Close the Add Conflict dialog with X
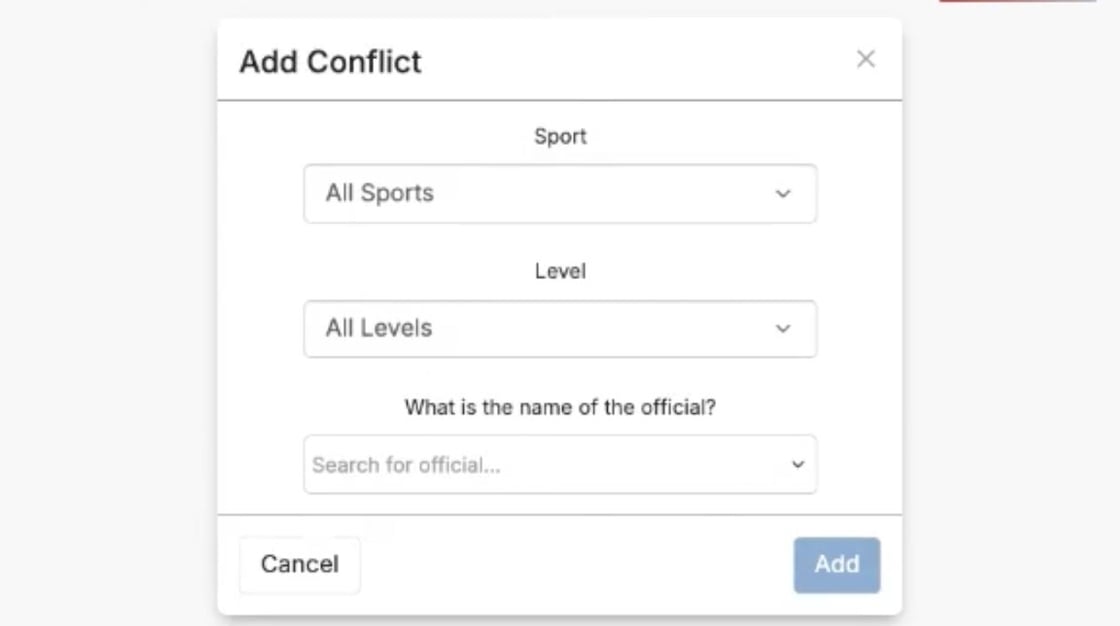This screenshot has height=626, width=1120. tap(866, 59)
